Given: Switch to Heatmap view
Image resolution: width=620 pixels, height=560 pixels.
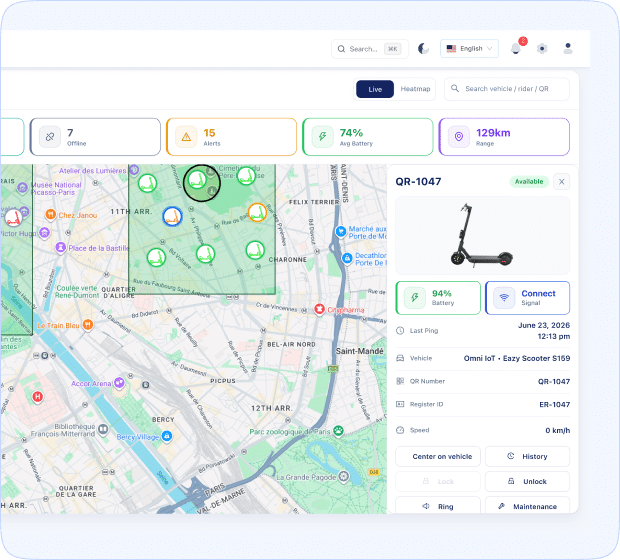Looking at the screenshot, I should [415, 89].
